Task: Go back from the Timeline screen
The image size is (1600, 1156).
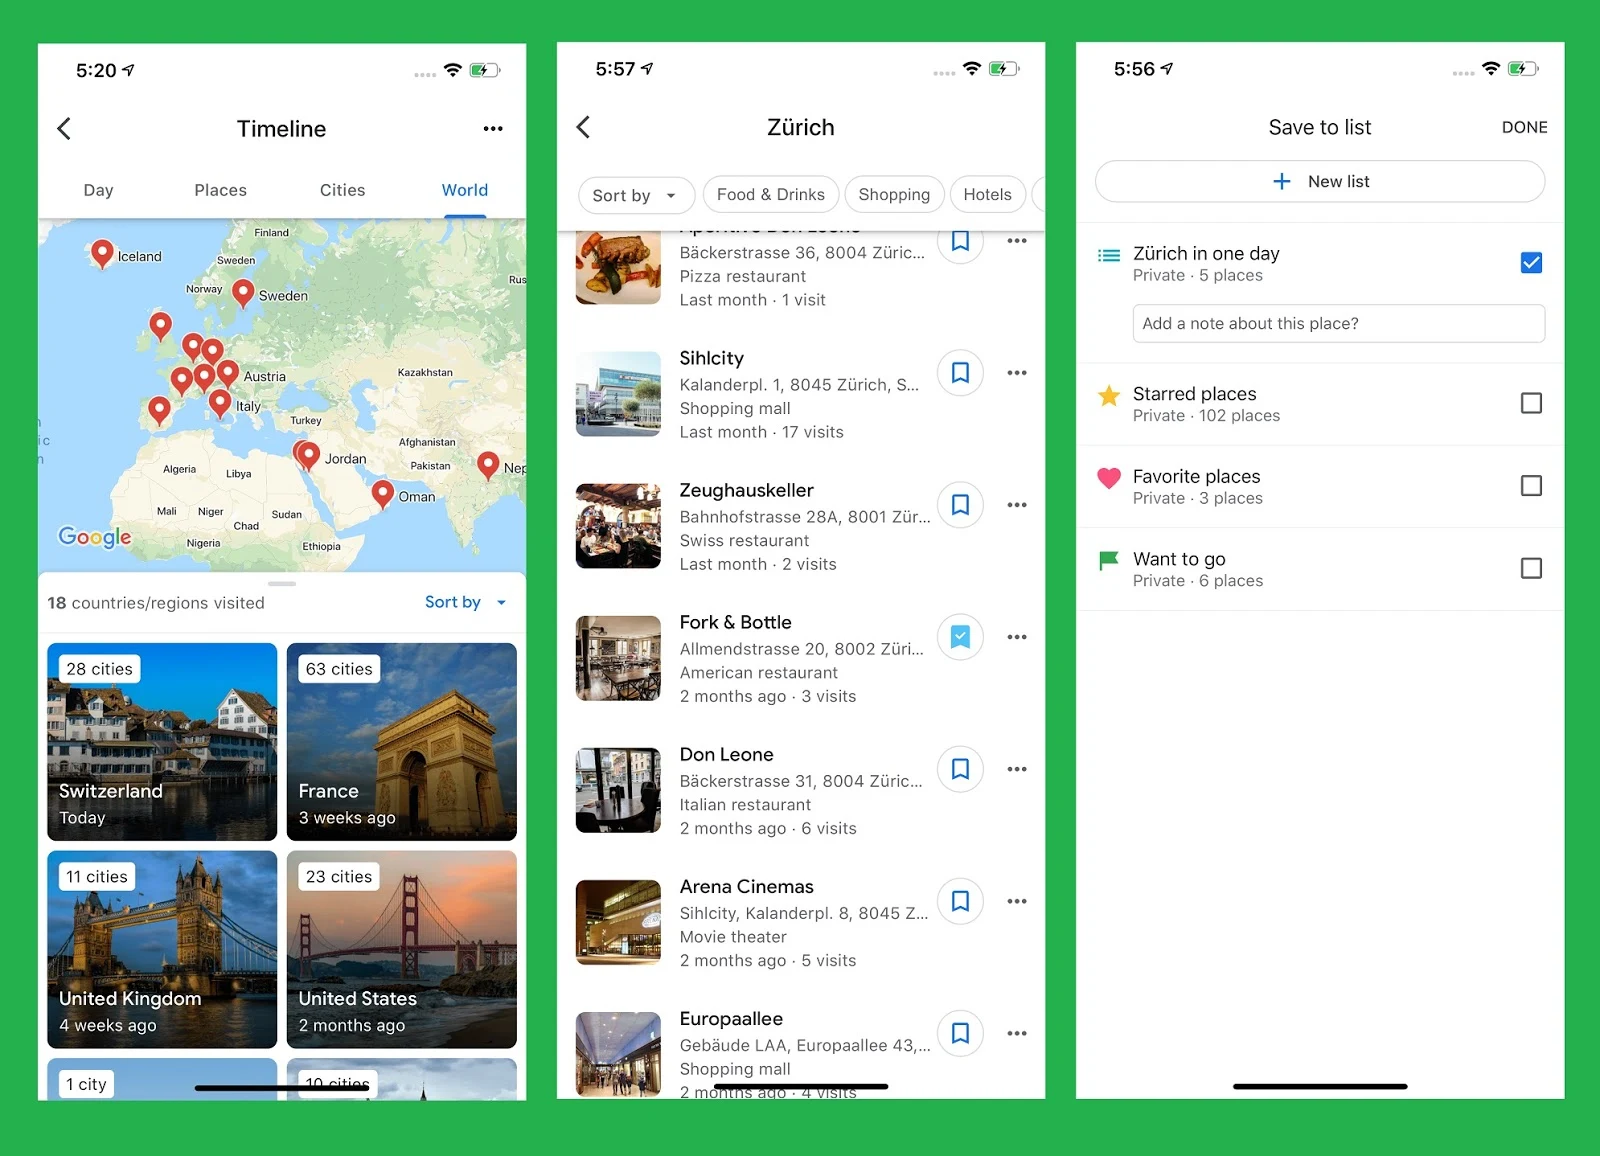Action: coord(64,128)
